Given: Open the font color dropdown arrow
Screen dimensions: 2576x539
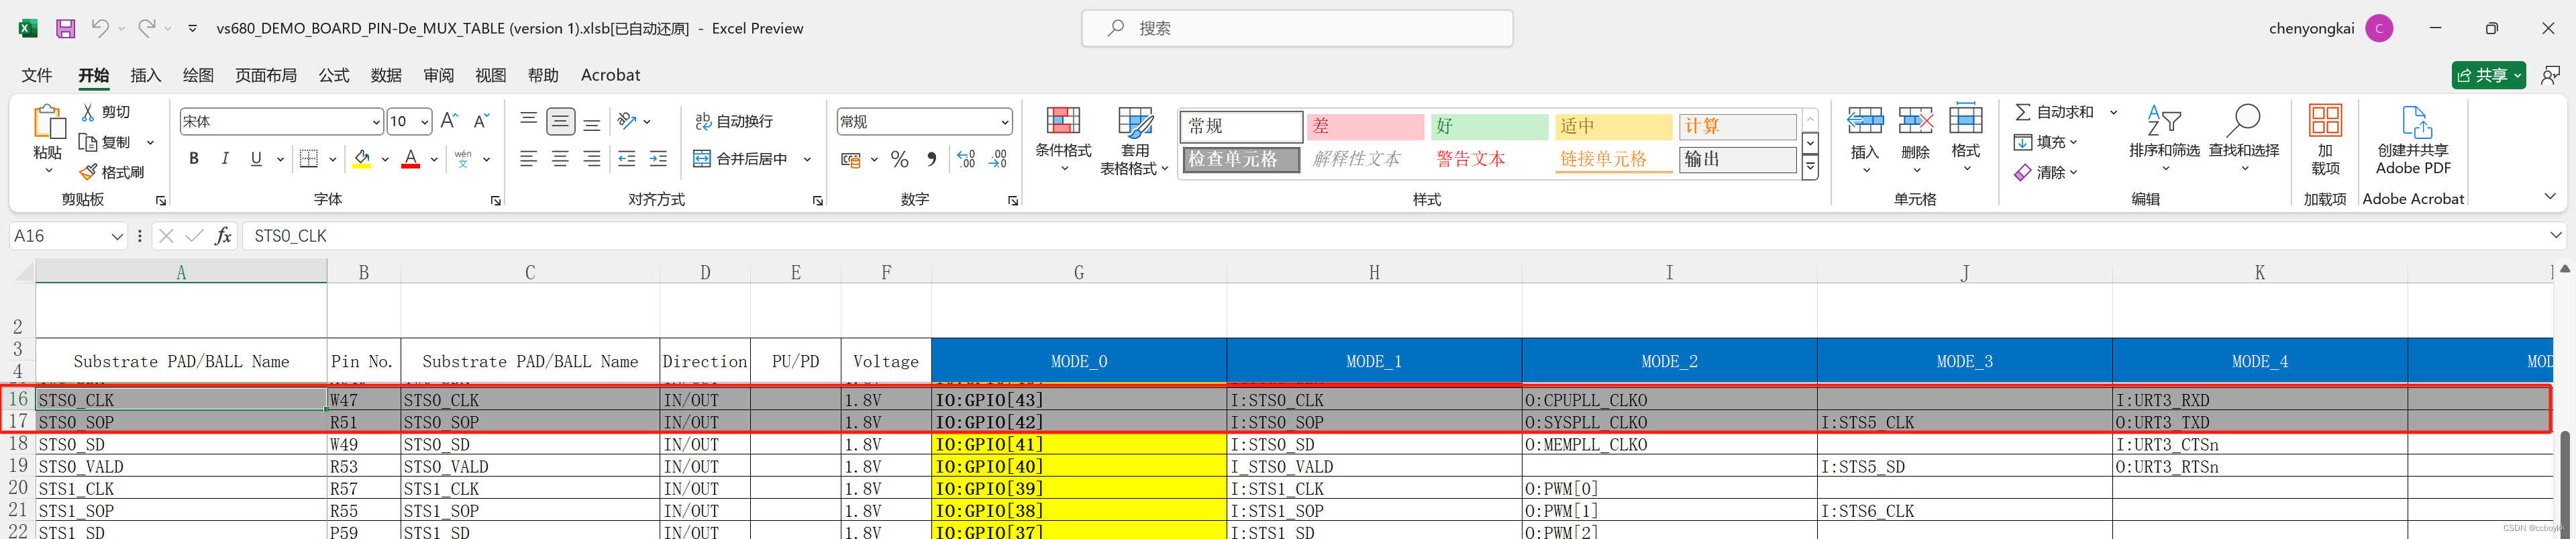Looking at the screenshot, I should 434,159.
